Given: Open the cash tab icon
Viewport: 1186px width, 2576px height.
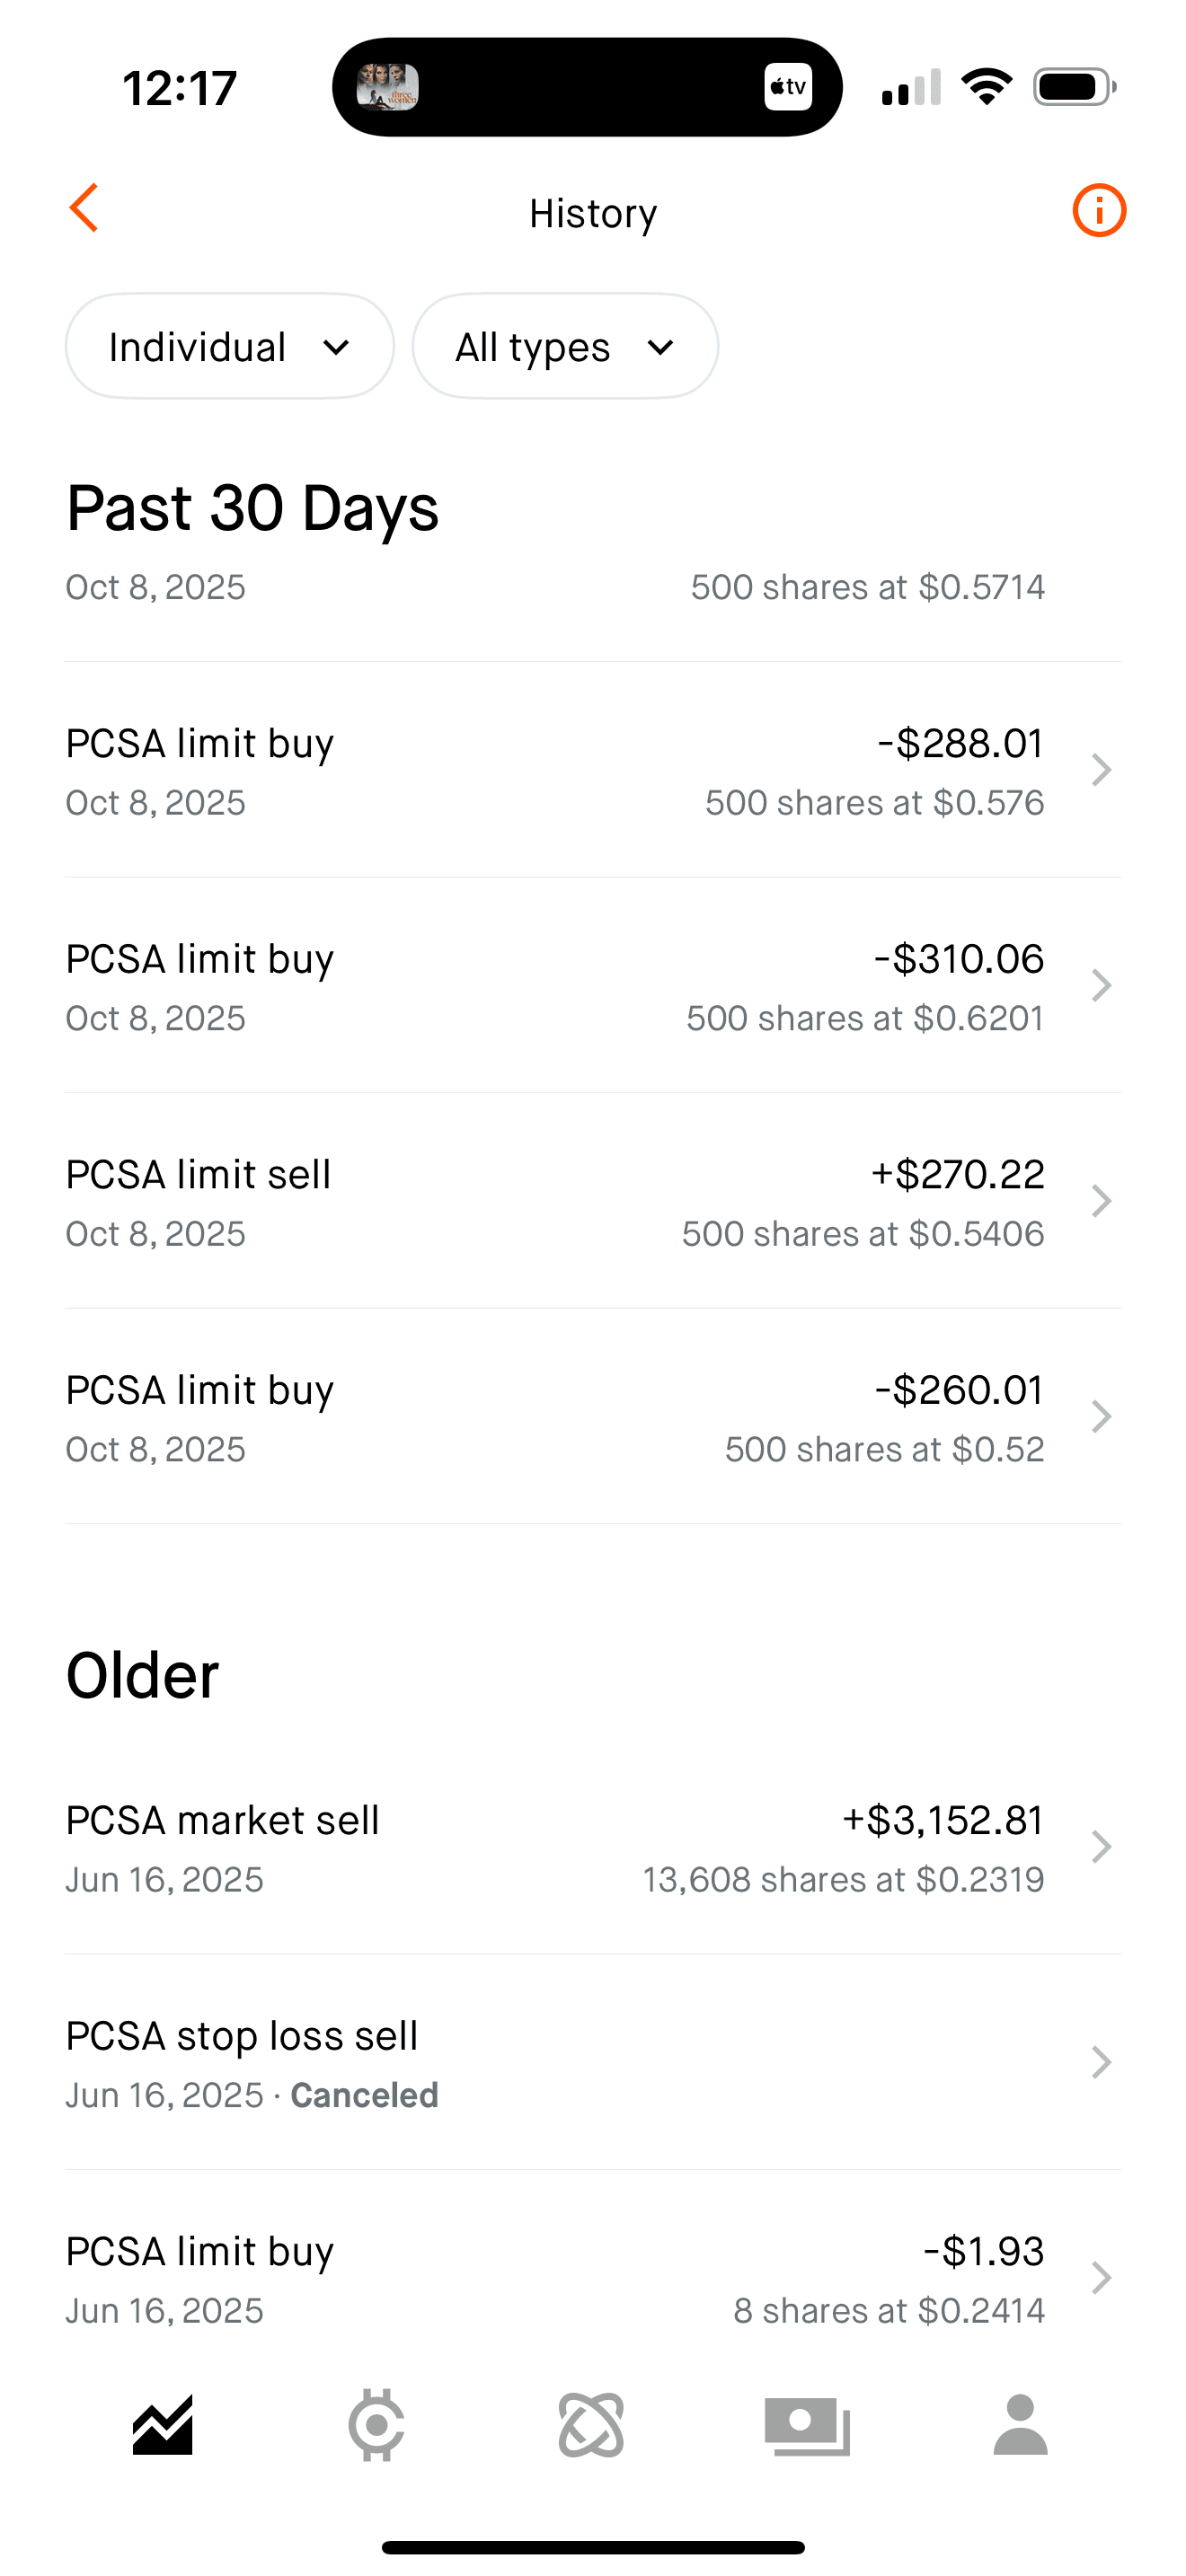Looking at the screenshot, I should (807, 2425).
